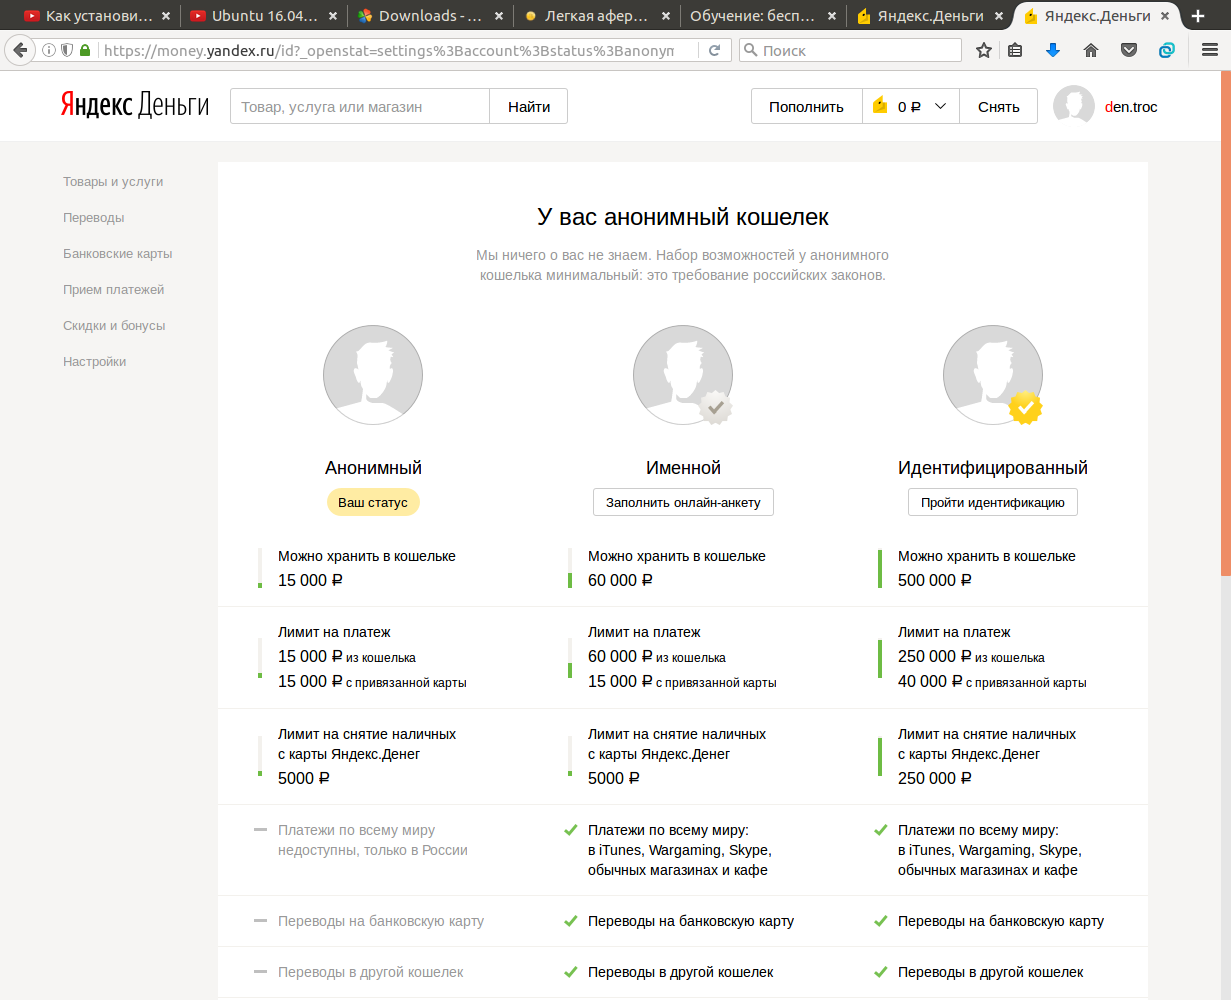Close the active Яндекс.Деньги tab

[x=1165, y=16]
